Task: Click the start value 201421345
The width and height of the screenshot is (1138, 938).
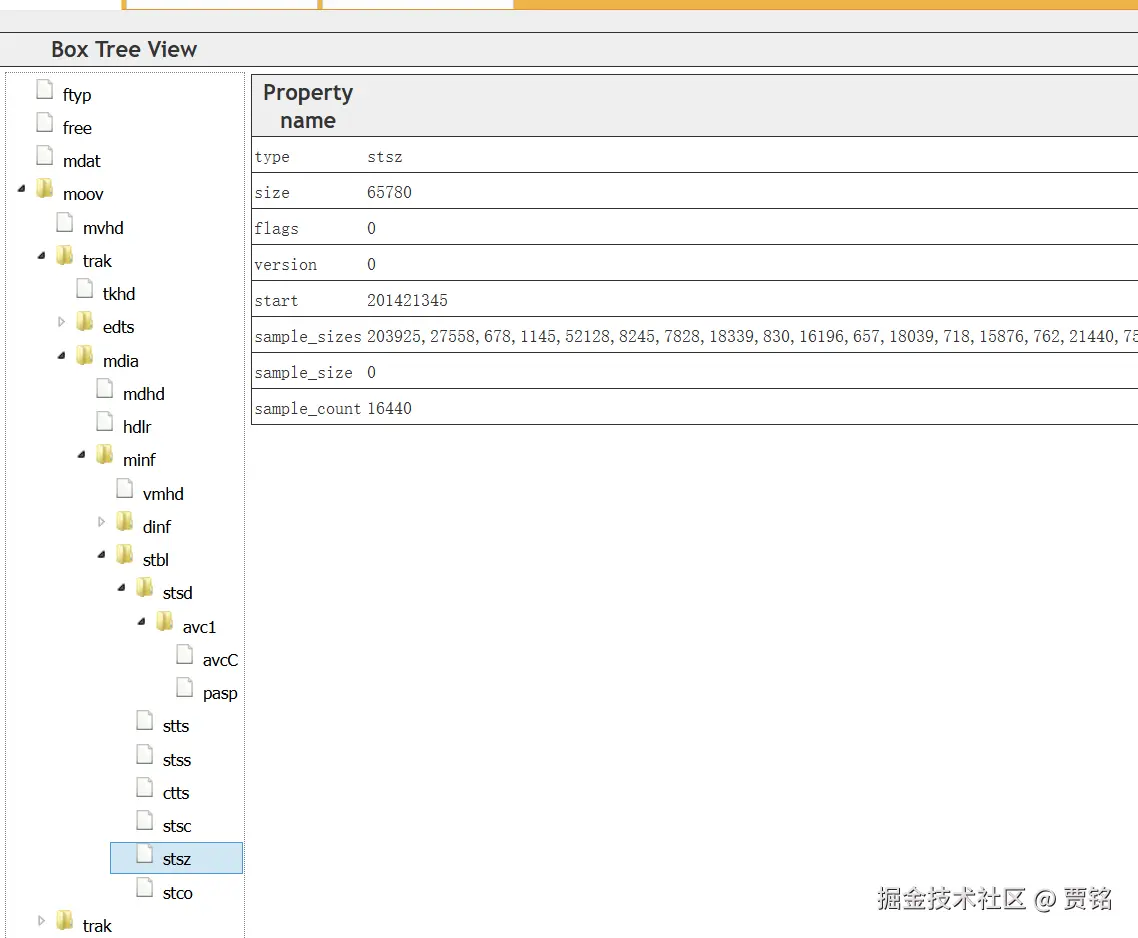Action: pos(407,301)
